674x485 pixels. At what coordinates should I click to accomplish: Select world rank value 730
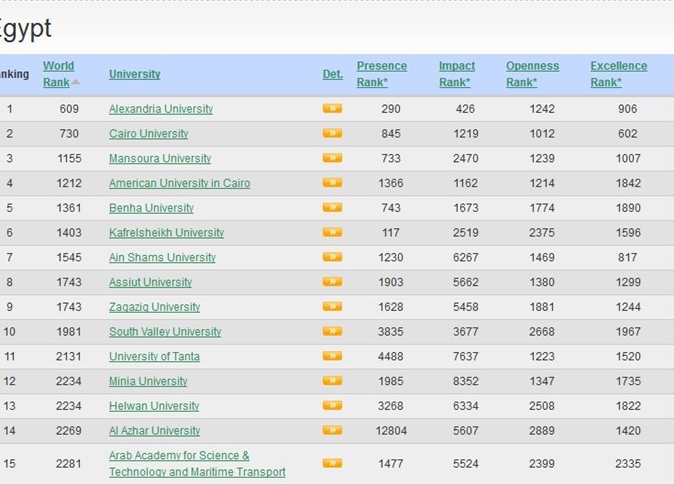point(69,134)
